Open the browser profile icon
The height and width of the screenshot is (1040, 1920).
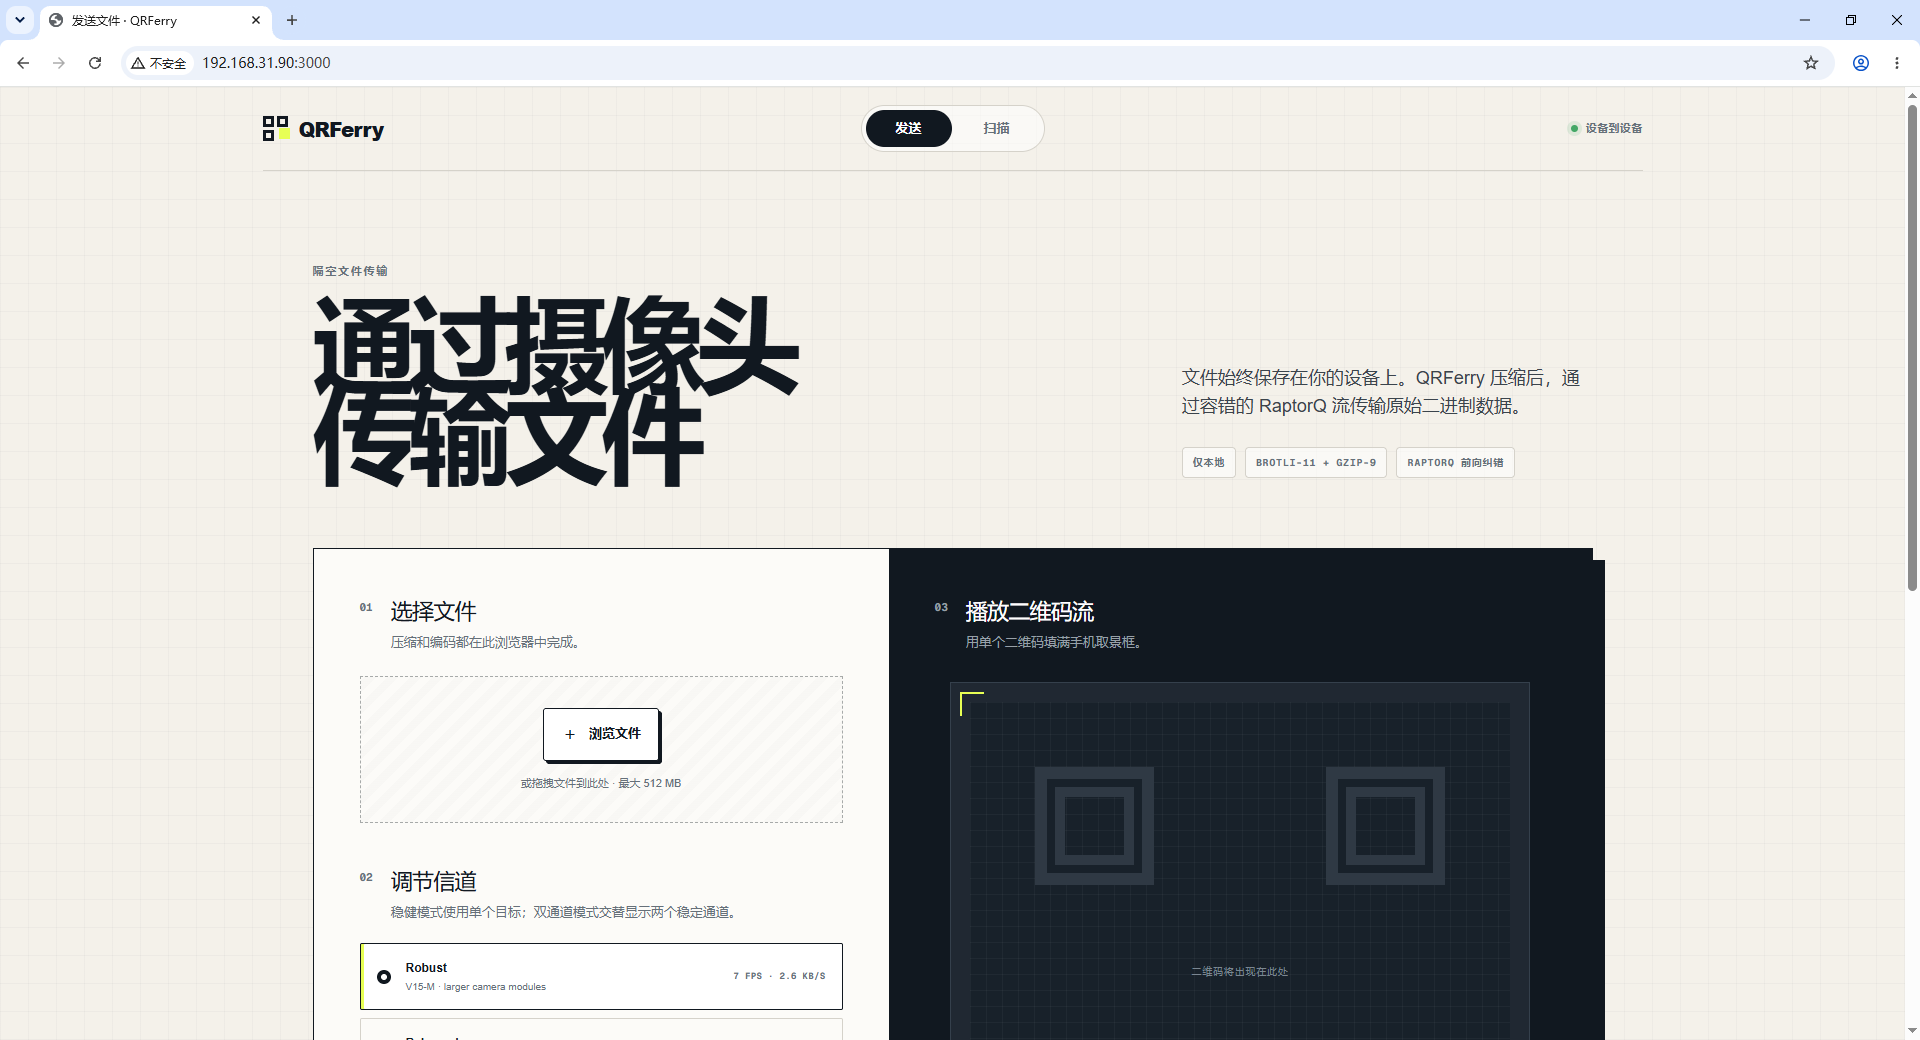click(x=1861, y=63)
